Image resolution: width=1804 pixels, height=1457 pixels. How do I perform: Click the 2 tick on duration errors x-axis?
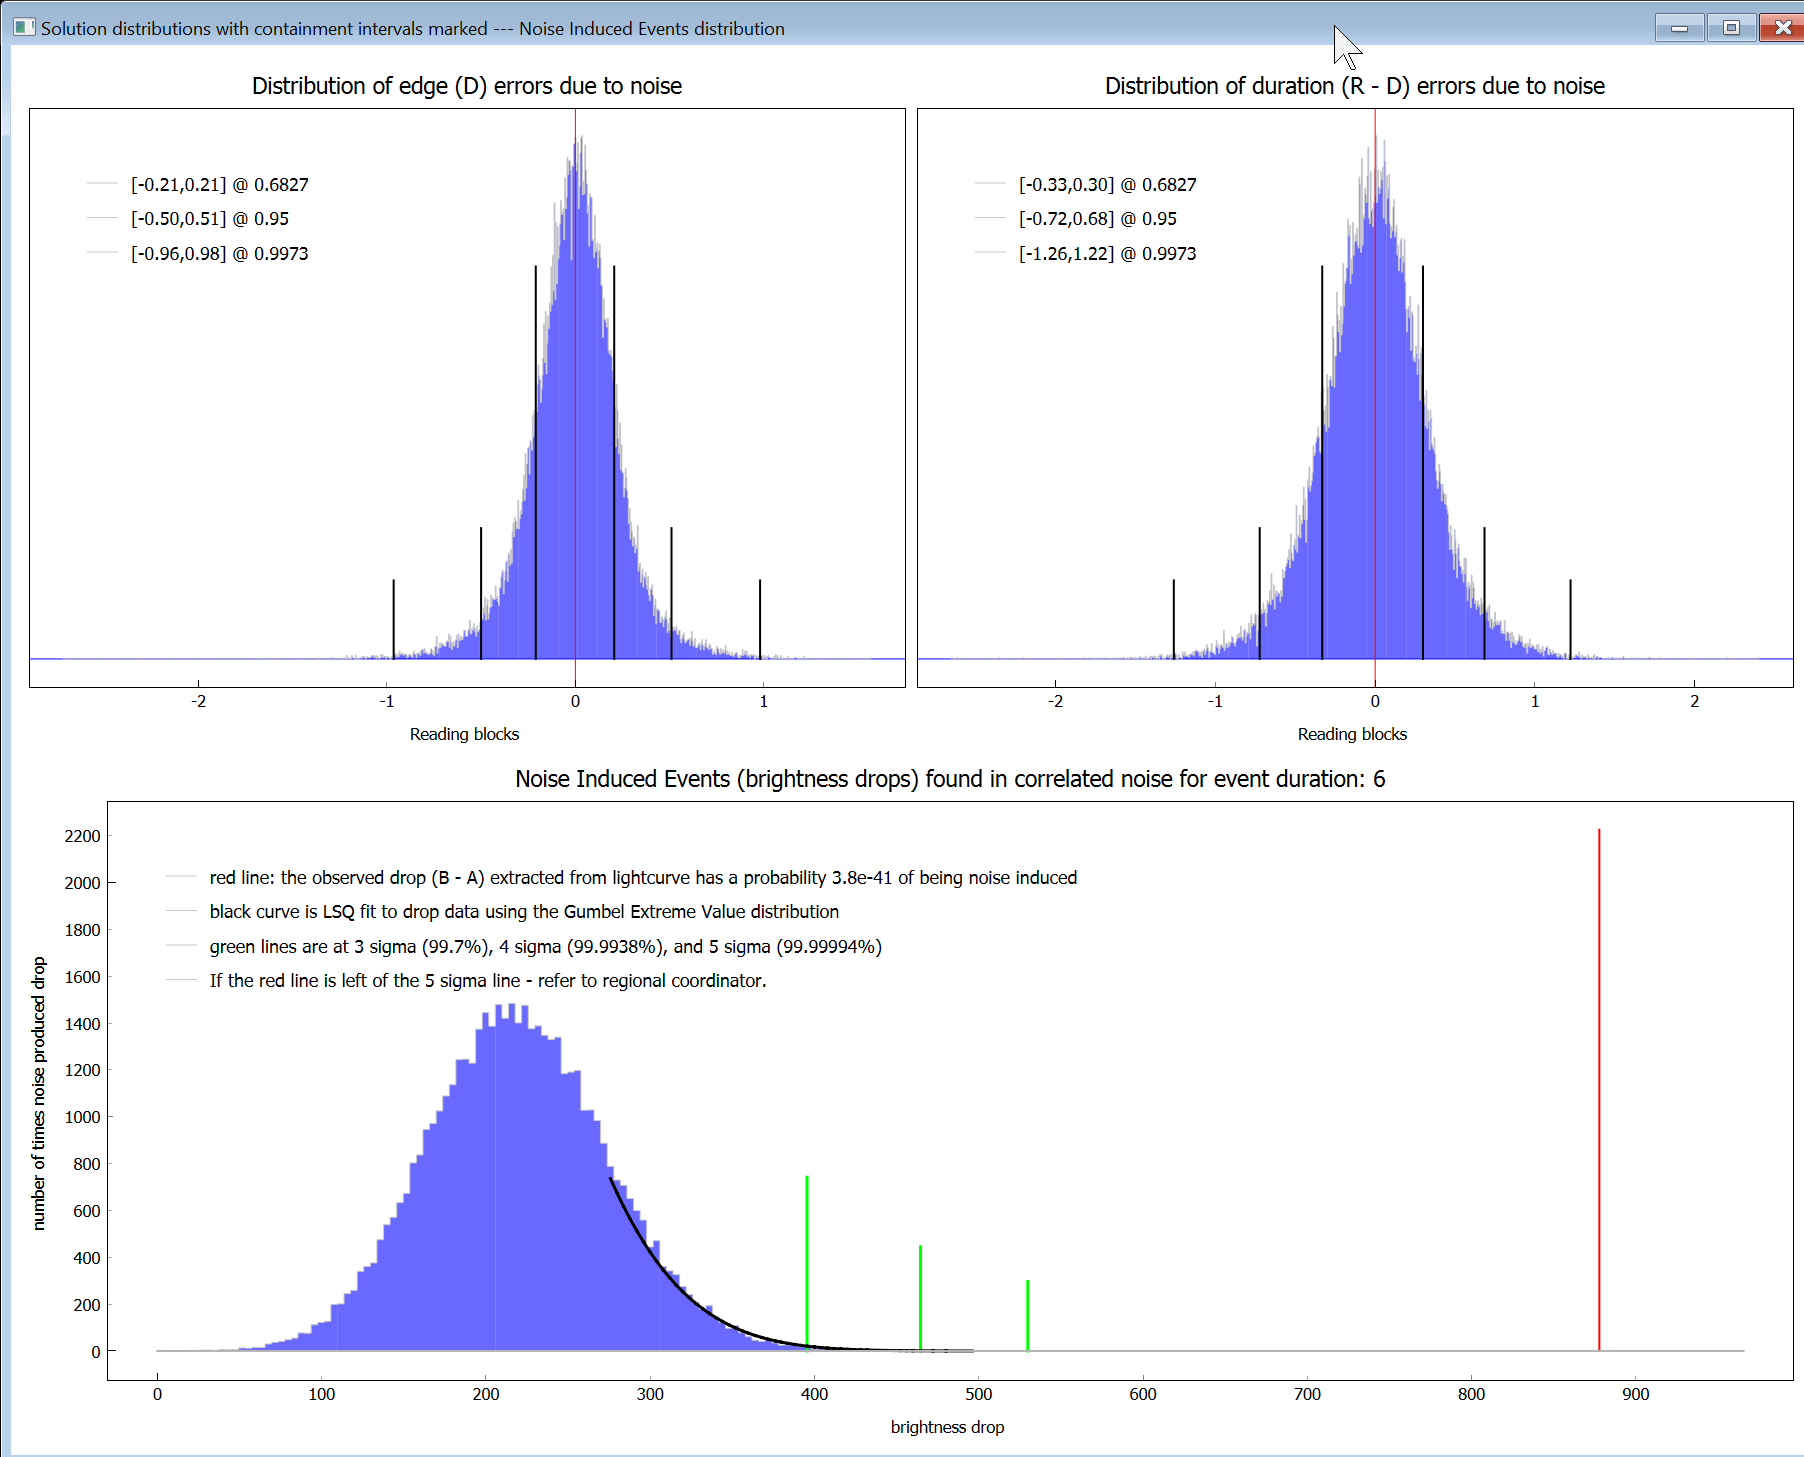(x=1694, y=701)
